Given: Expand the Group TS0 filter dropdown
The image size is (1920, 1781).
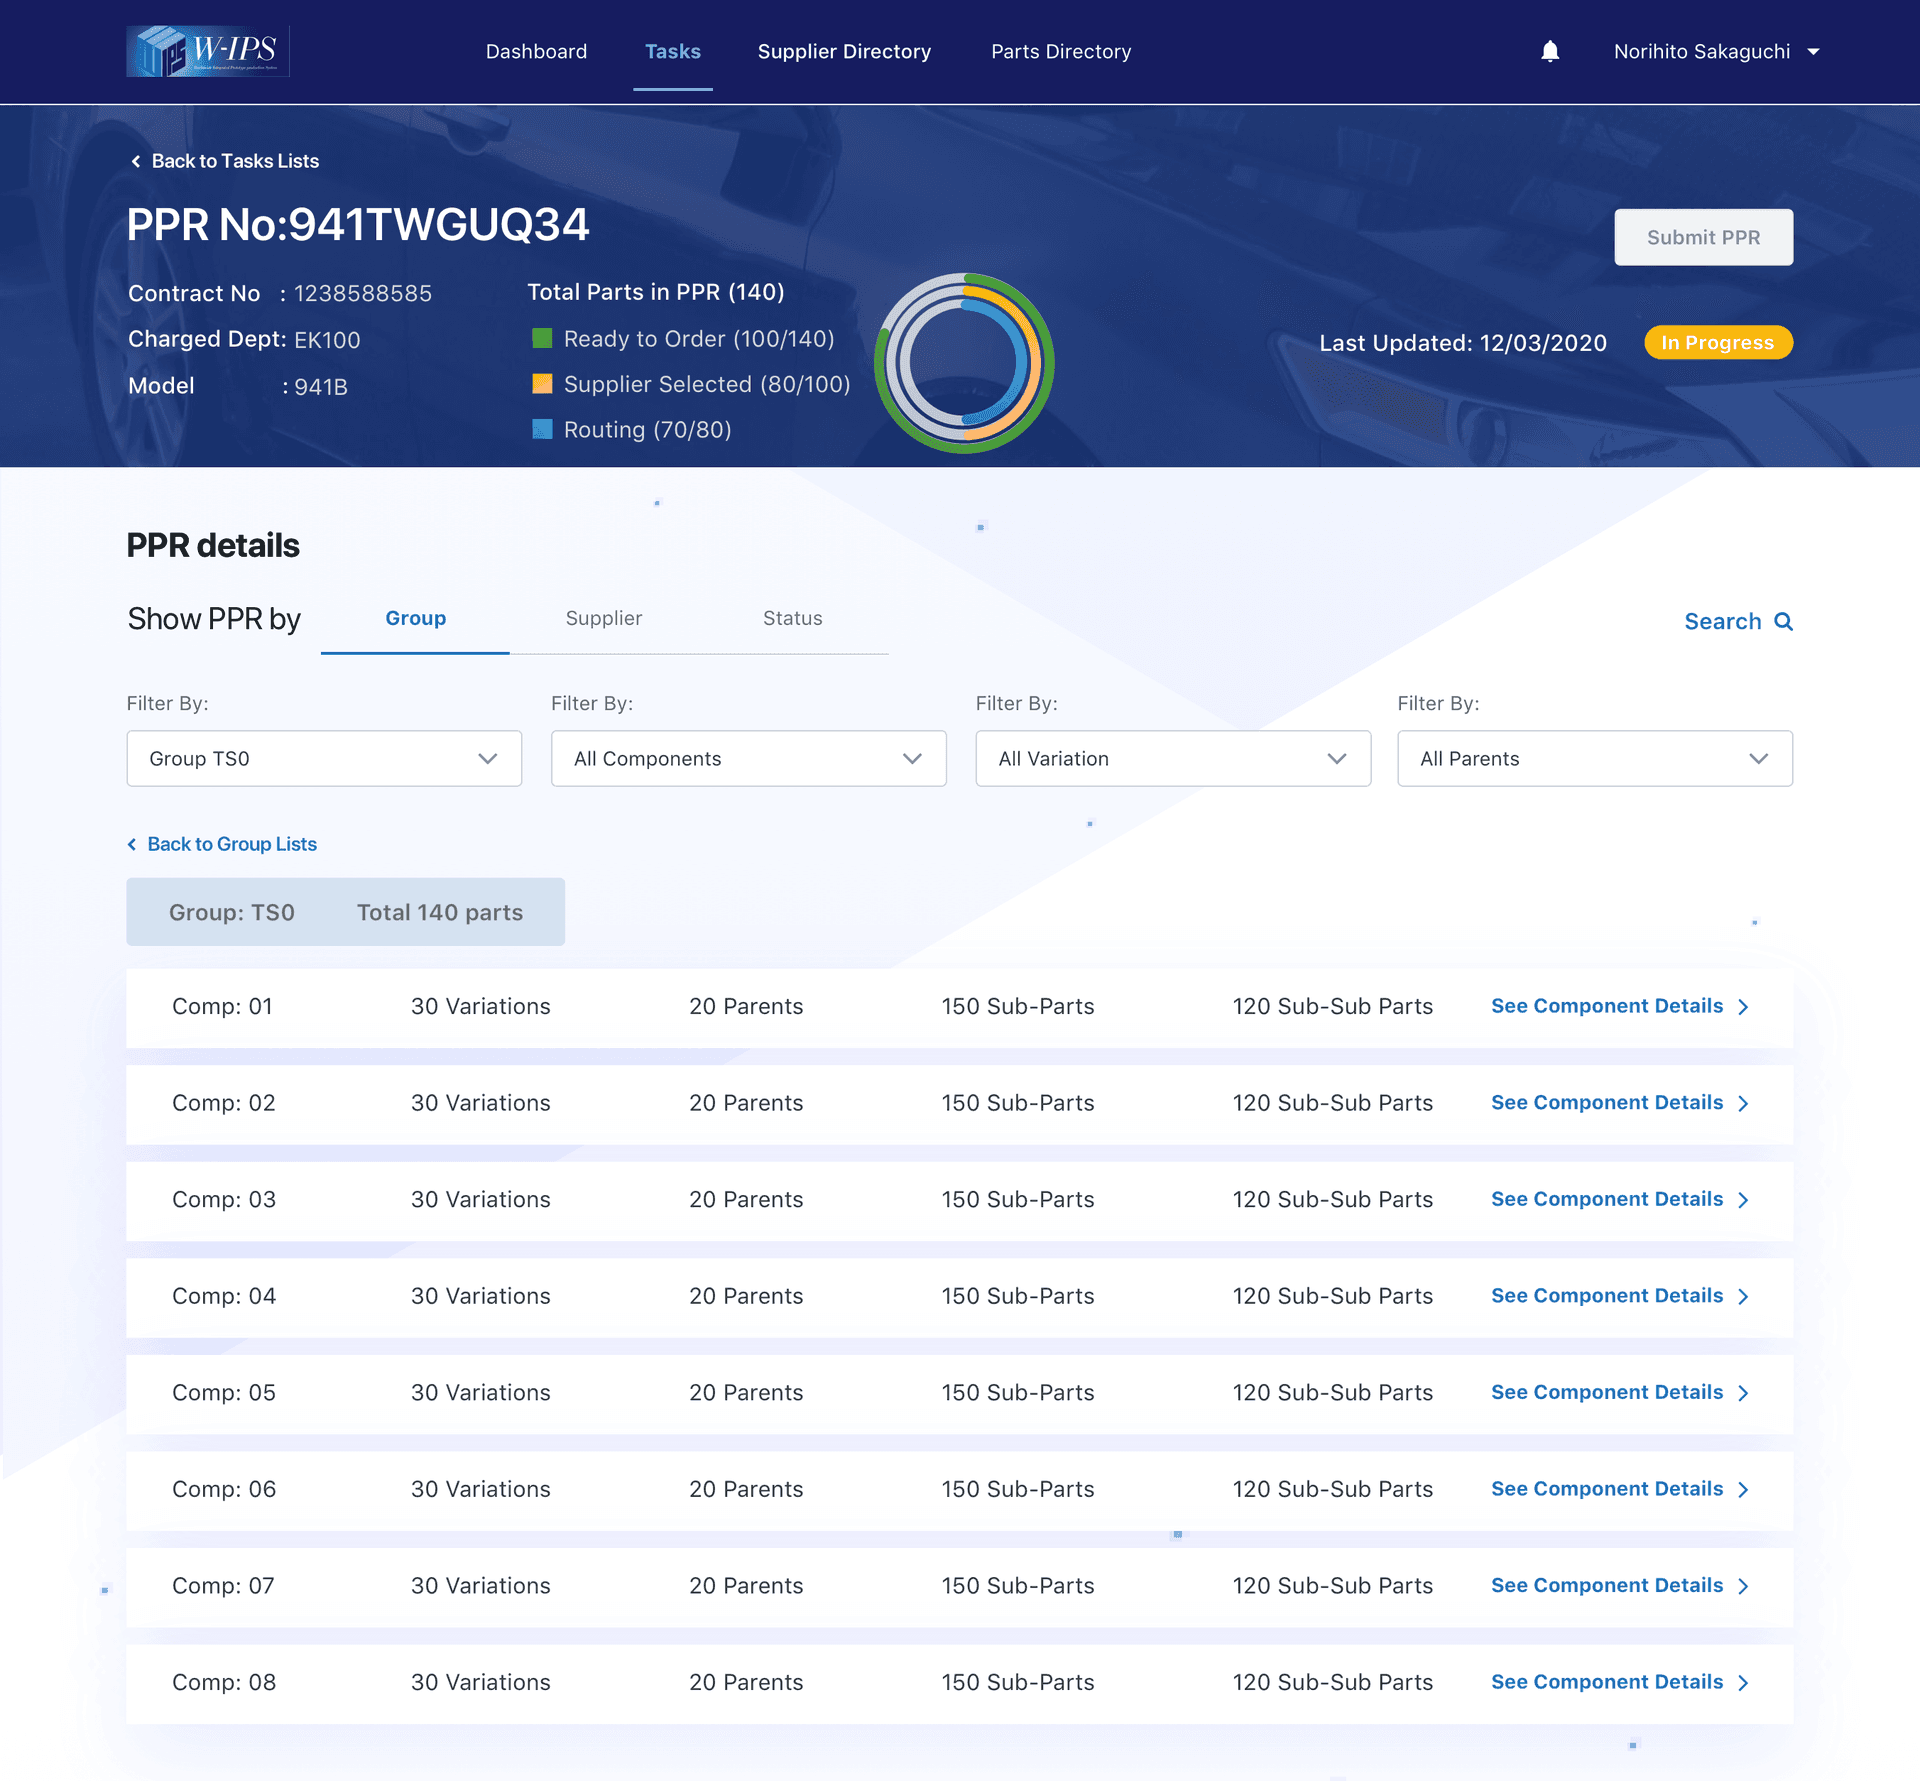Looking at the screenshot, I should pos(324,758).
